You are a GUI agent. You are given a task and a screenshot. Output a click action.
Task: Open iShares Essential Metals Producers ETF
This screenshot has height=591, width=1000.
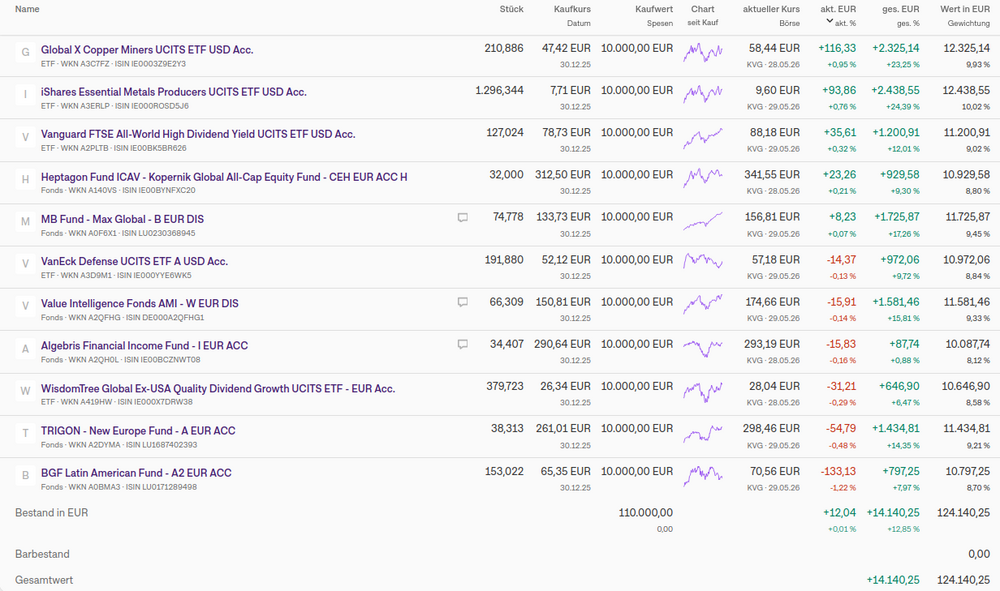(173, 92)
